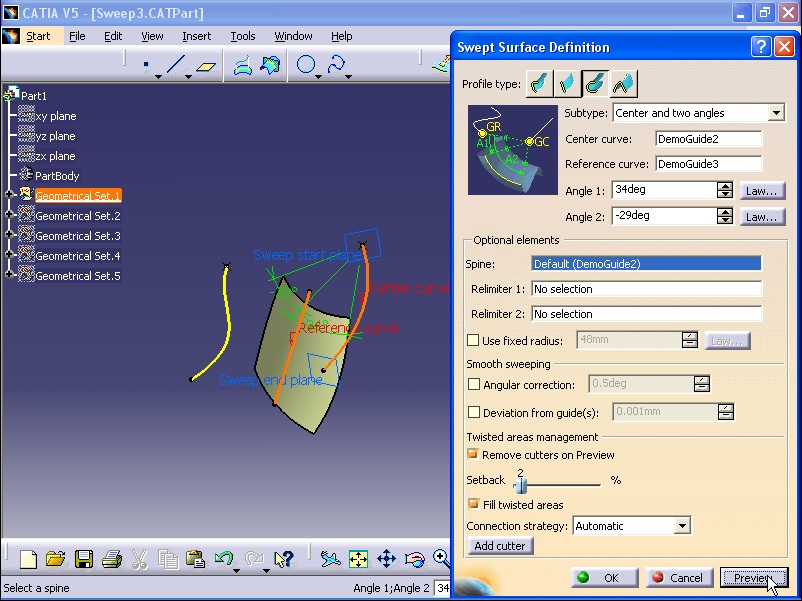Select the Conic profile type icon
802x601 pixels.
click(x=623, y=83)
